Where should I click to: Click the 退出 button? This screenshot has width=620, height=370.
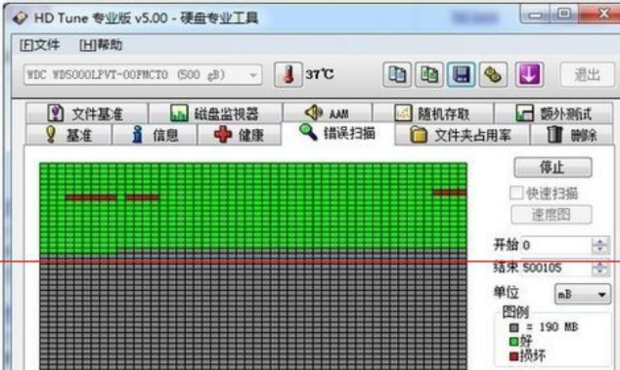[x=587, y=74]
